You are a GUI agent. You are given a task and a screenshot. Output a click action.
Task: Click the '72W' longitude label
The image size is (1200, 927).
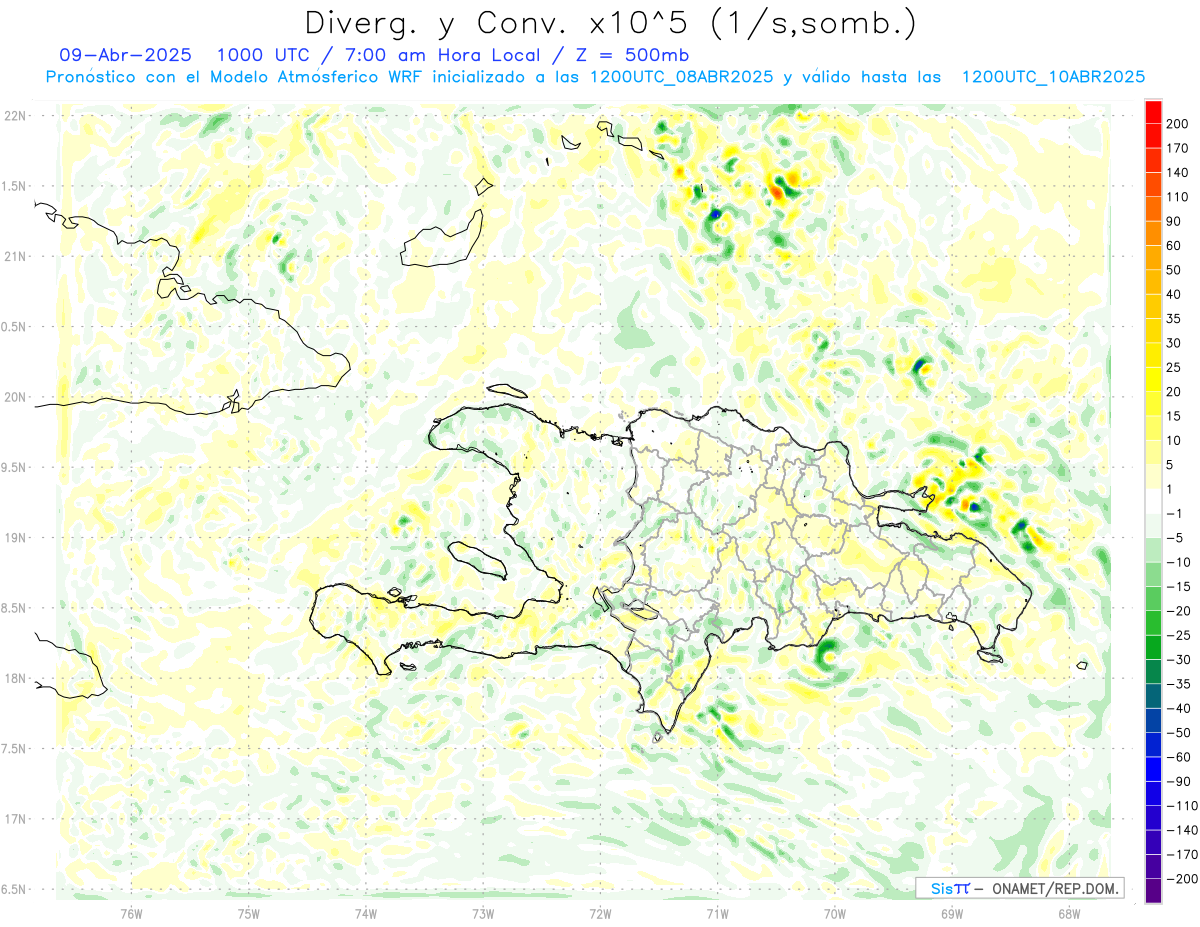tap(600, 912)
